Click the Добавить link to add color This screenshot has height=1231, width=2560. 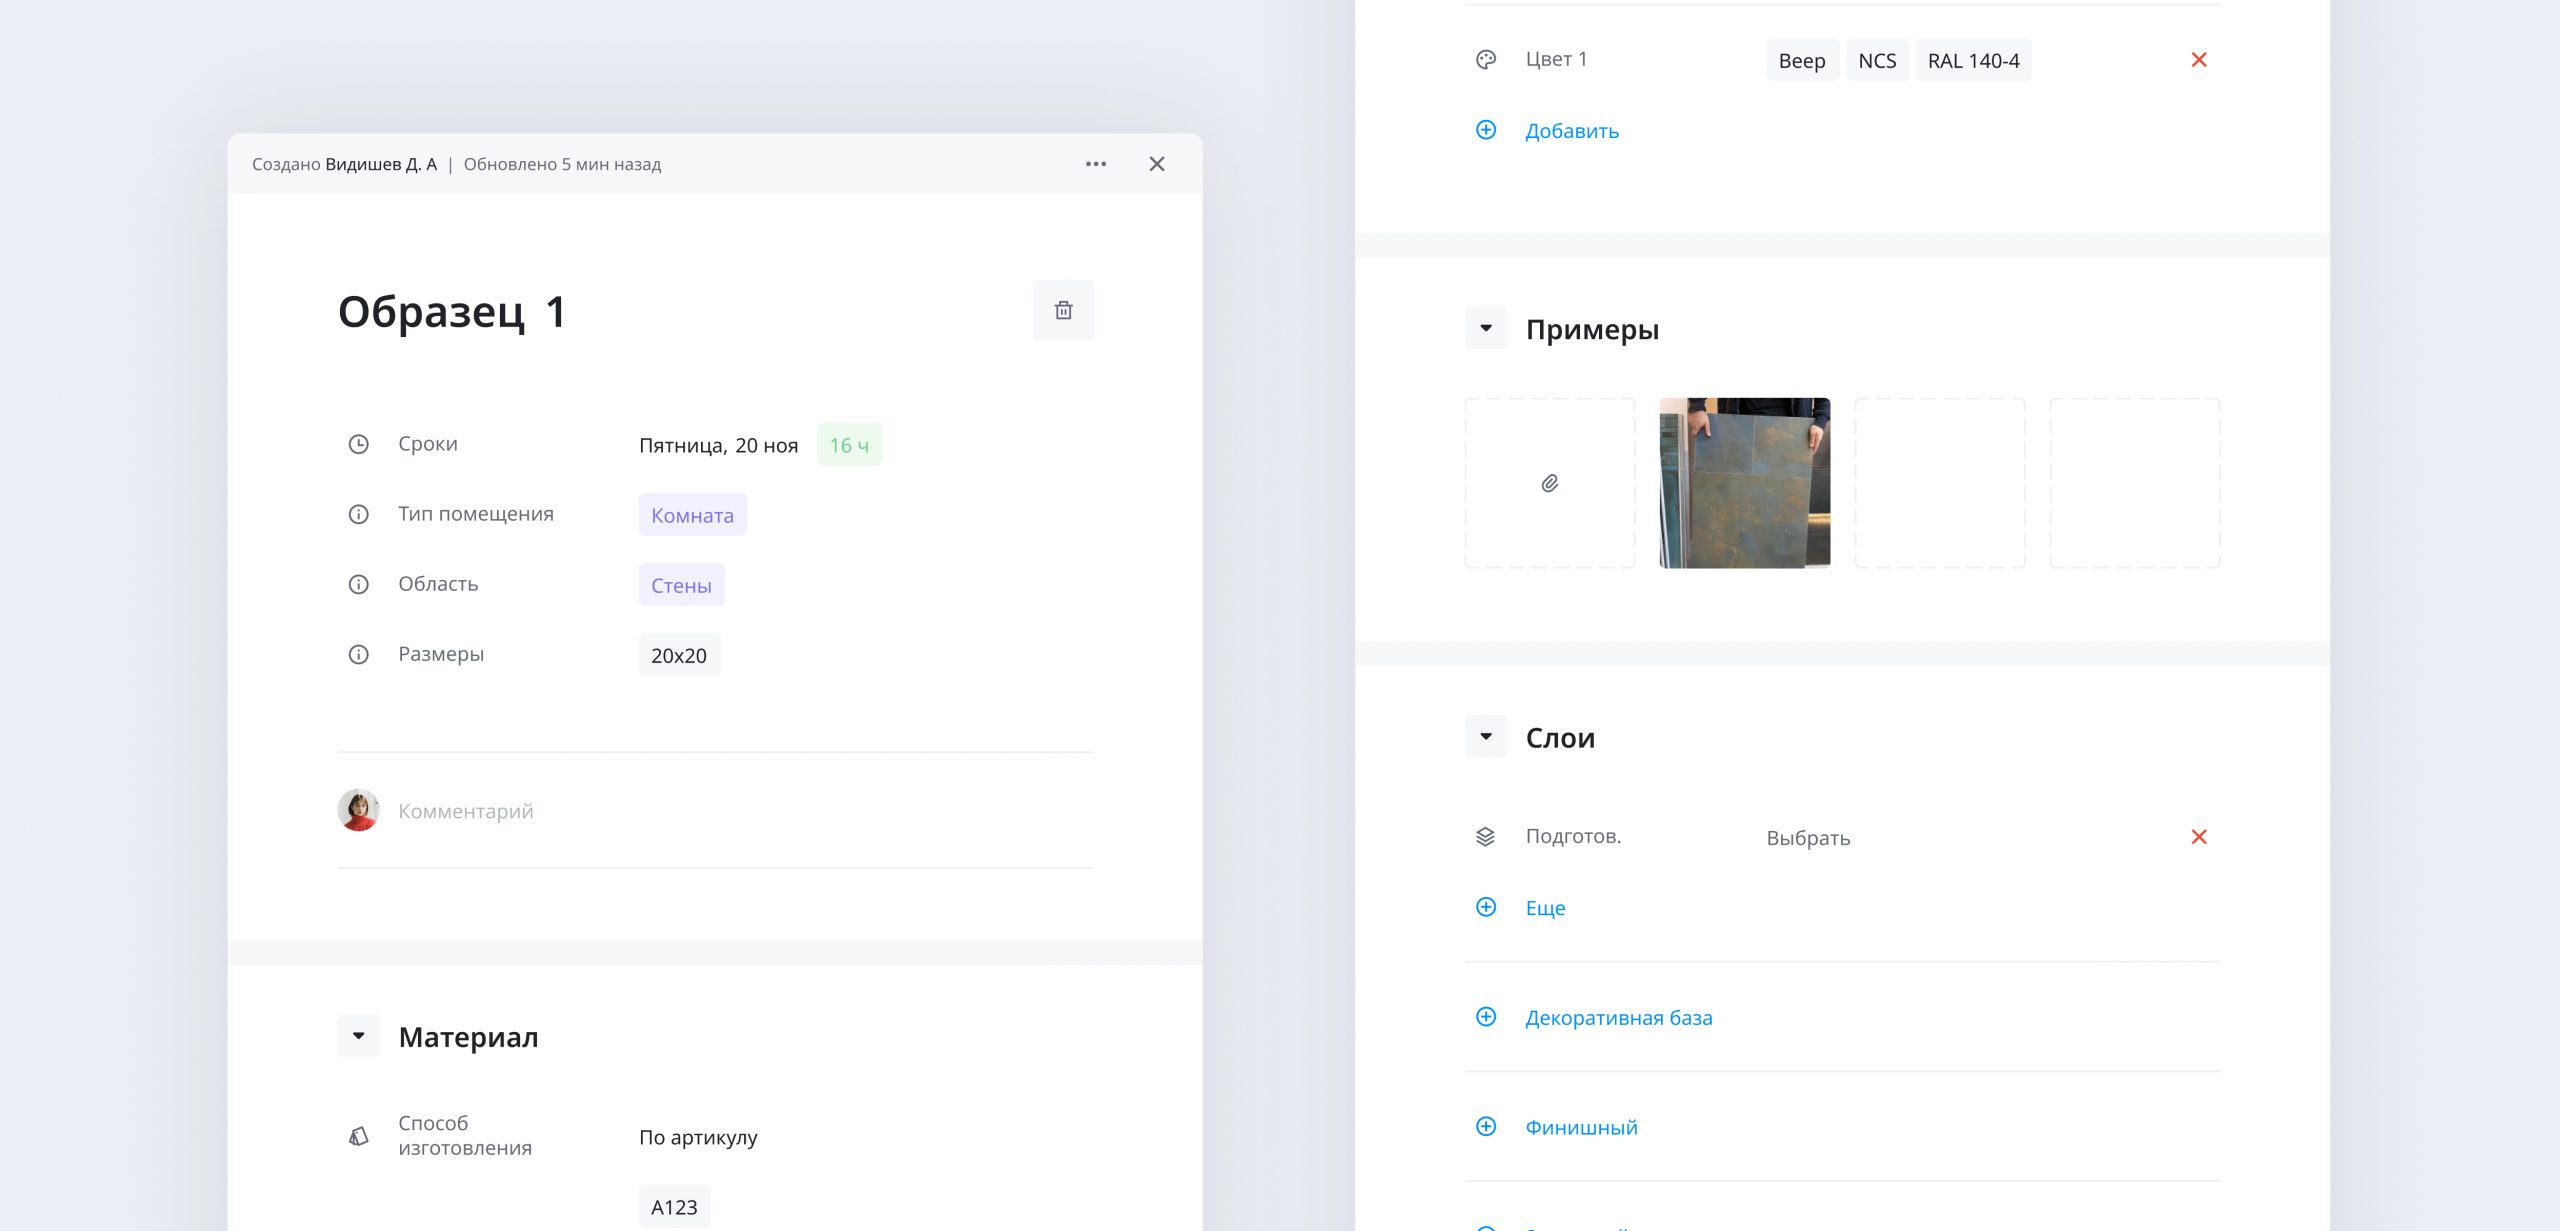pyautogui.click(x=1571, y=131)
